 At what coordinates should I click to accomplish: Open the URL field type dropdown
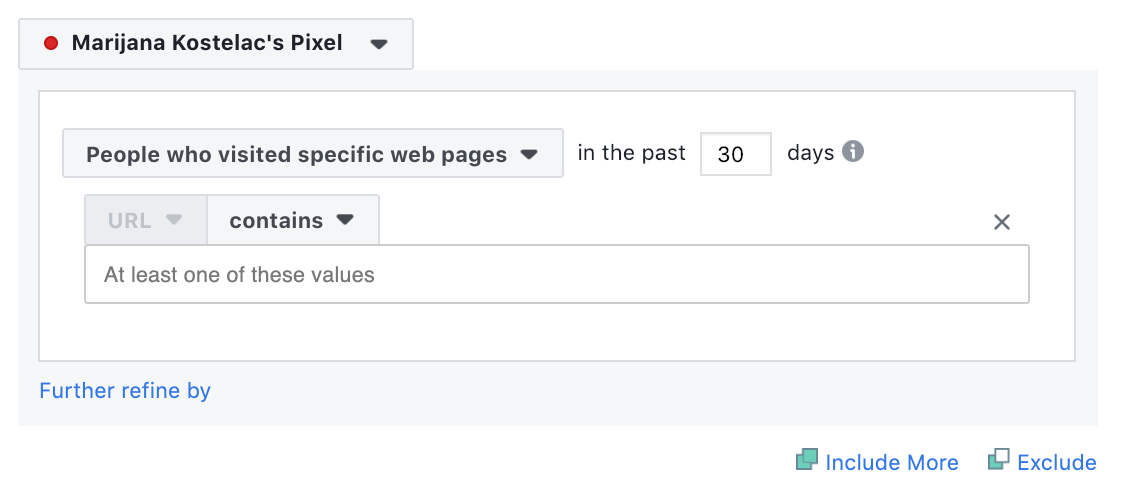[x=145, y=221]
